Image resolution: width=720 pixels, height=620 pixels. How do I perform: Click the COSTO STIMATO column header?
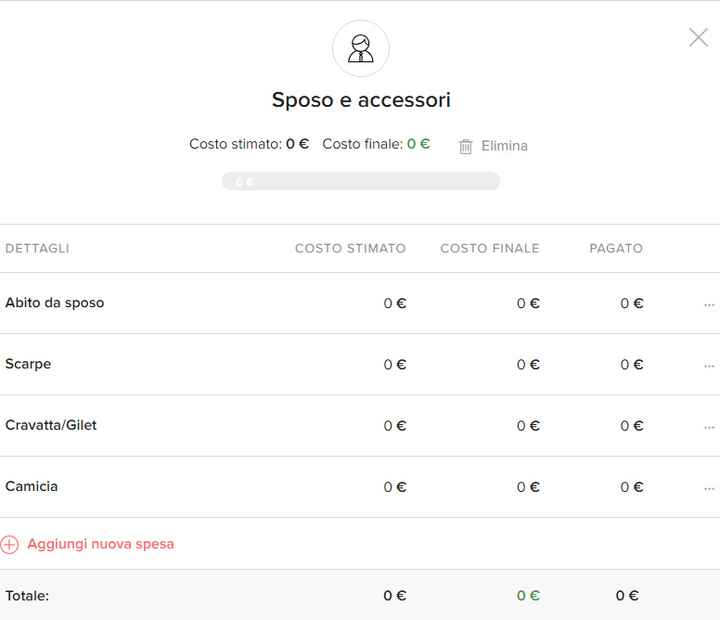(x=350, y=248)
